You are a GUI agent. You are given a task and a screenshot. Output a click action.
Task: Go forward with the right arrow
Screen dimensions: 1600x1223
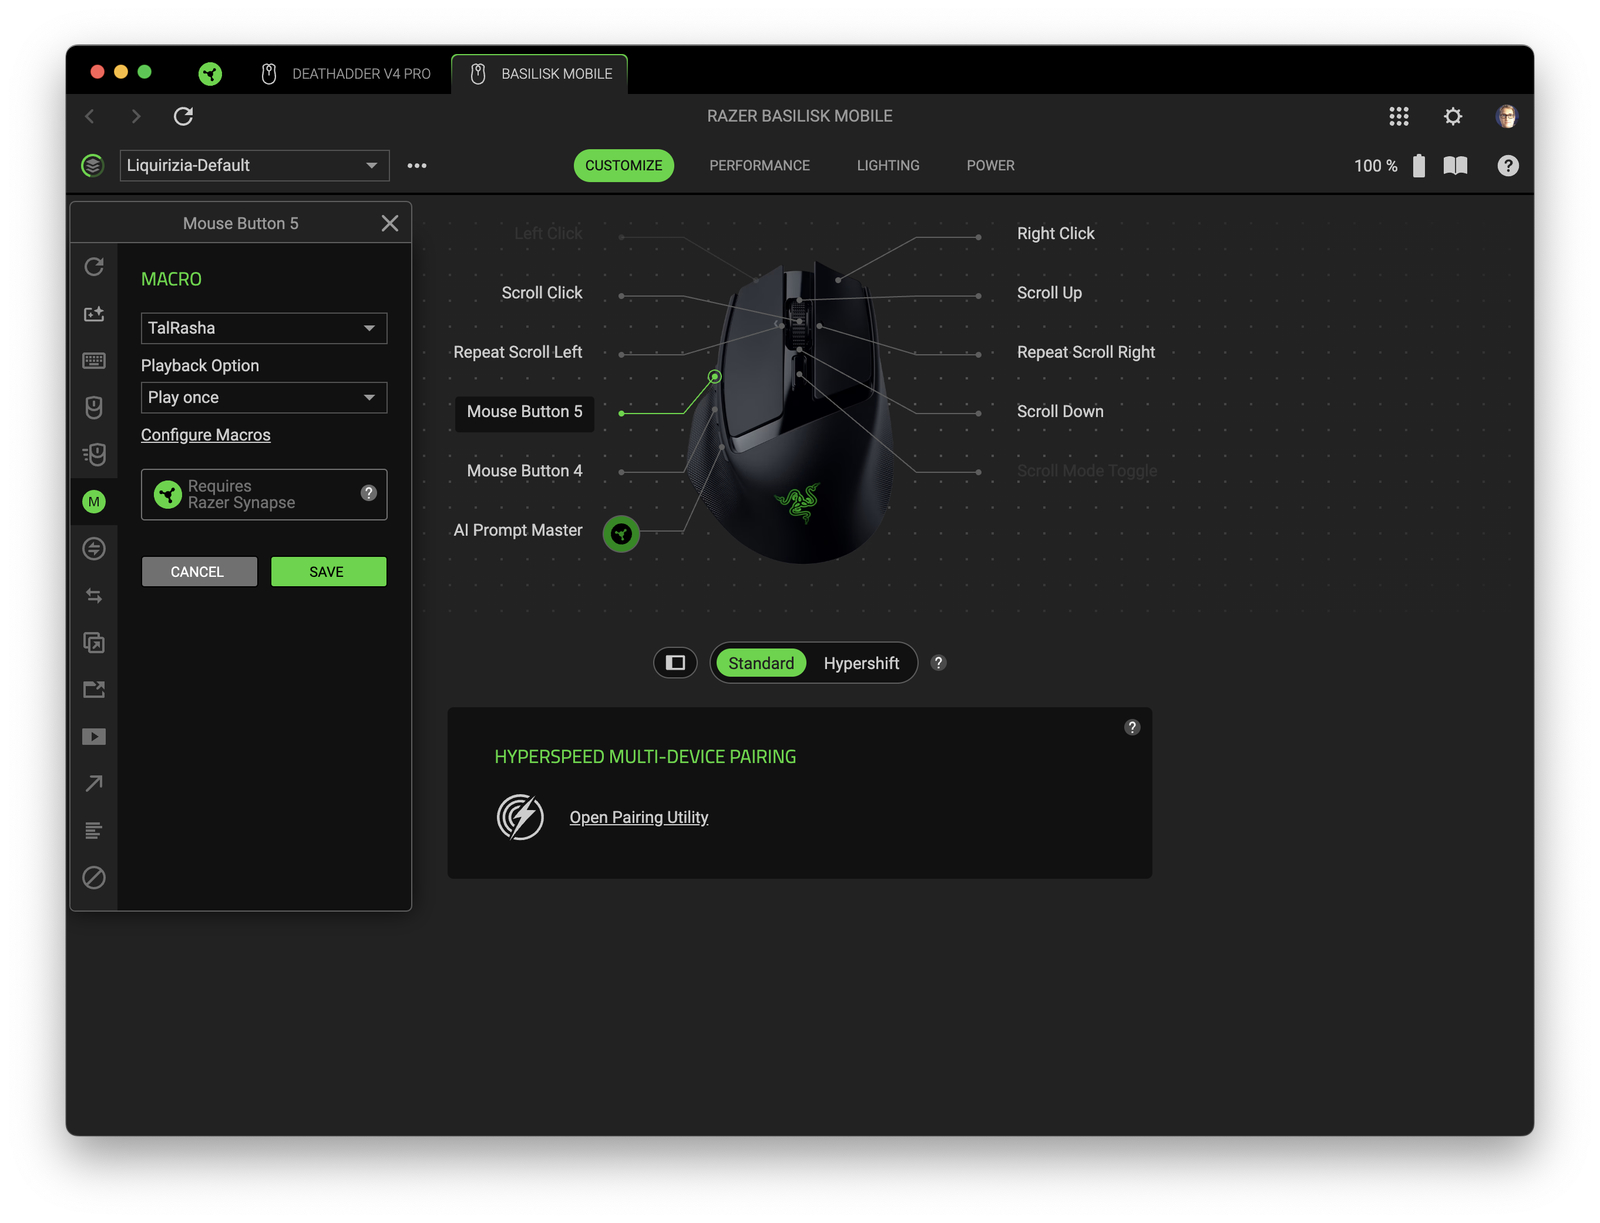pyautogui.click(x=136, y=117)
